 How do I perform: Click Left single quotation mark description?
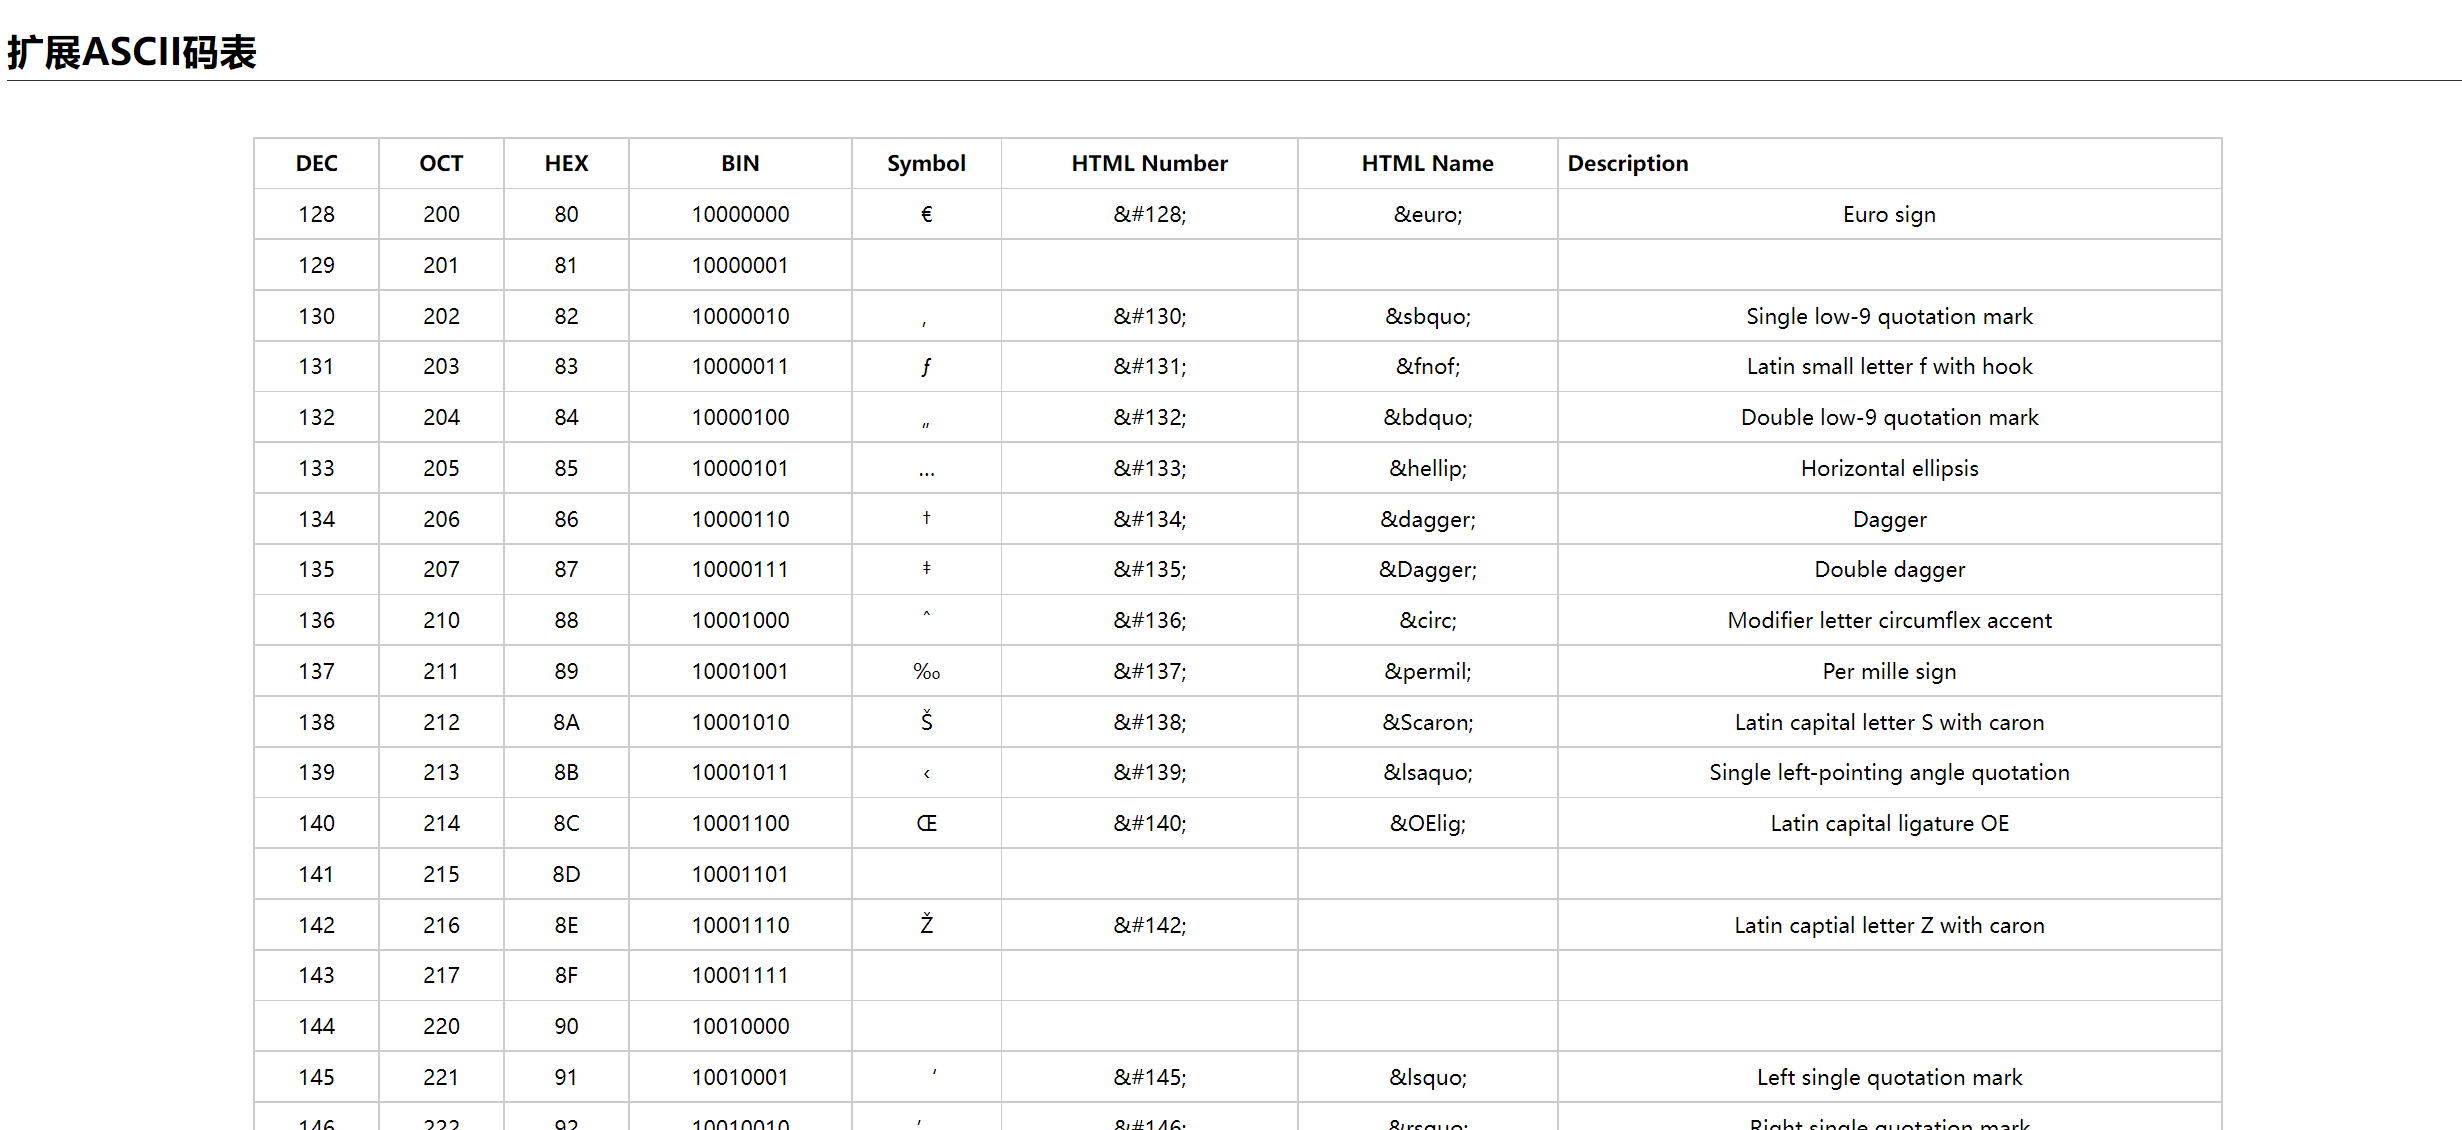[1889, 1077]
